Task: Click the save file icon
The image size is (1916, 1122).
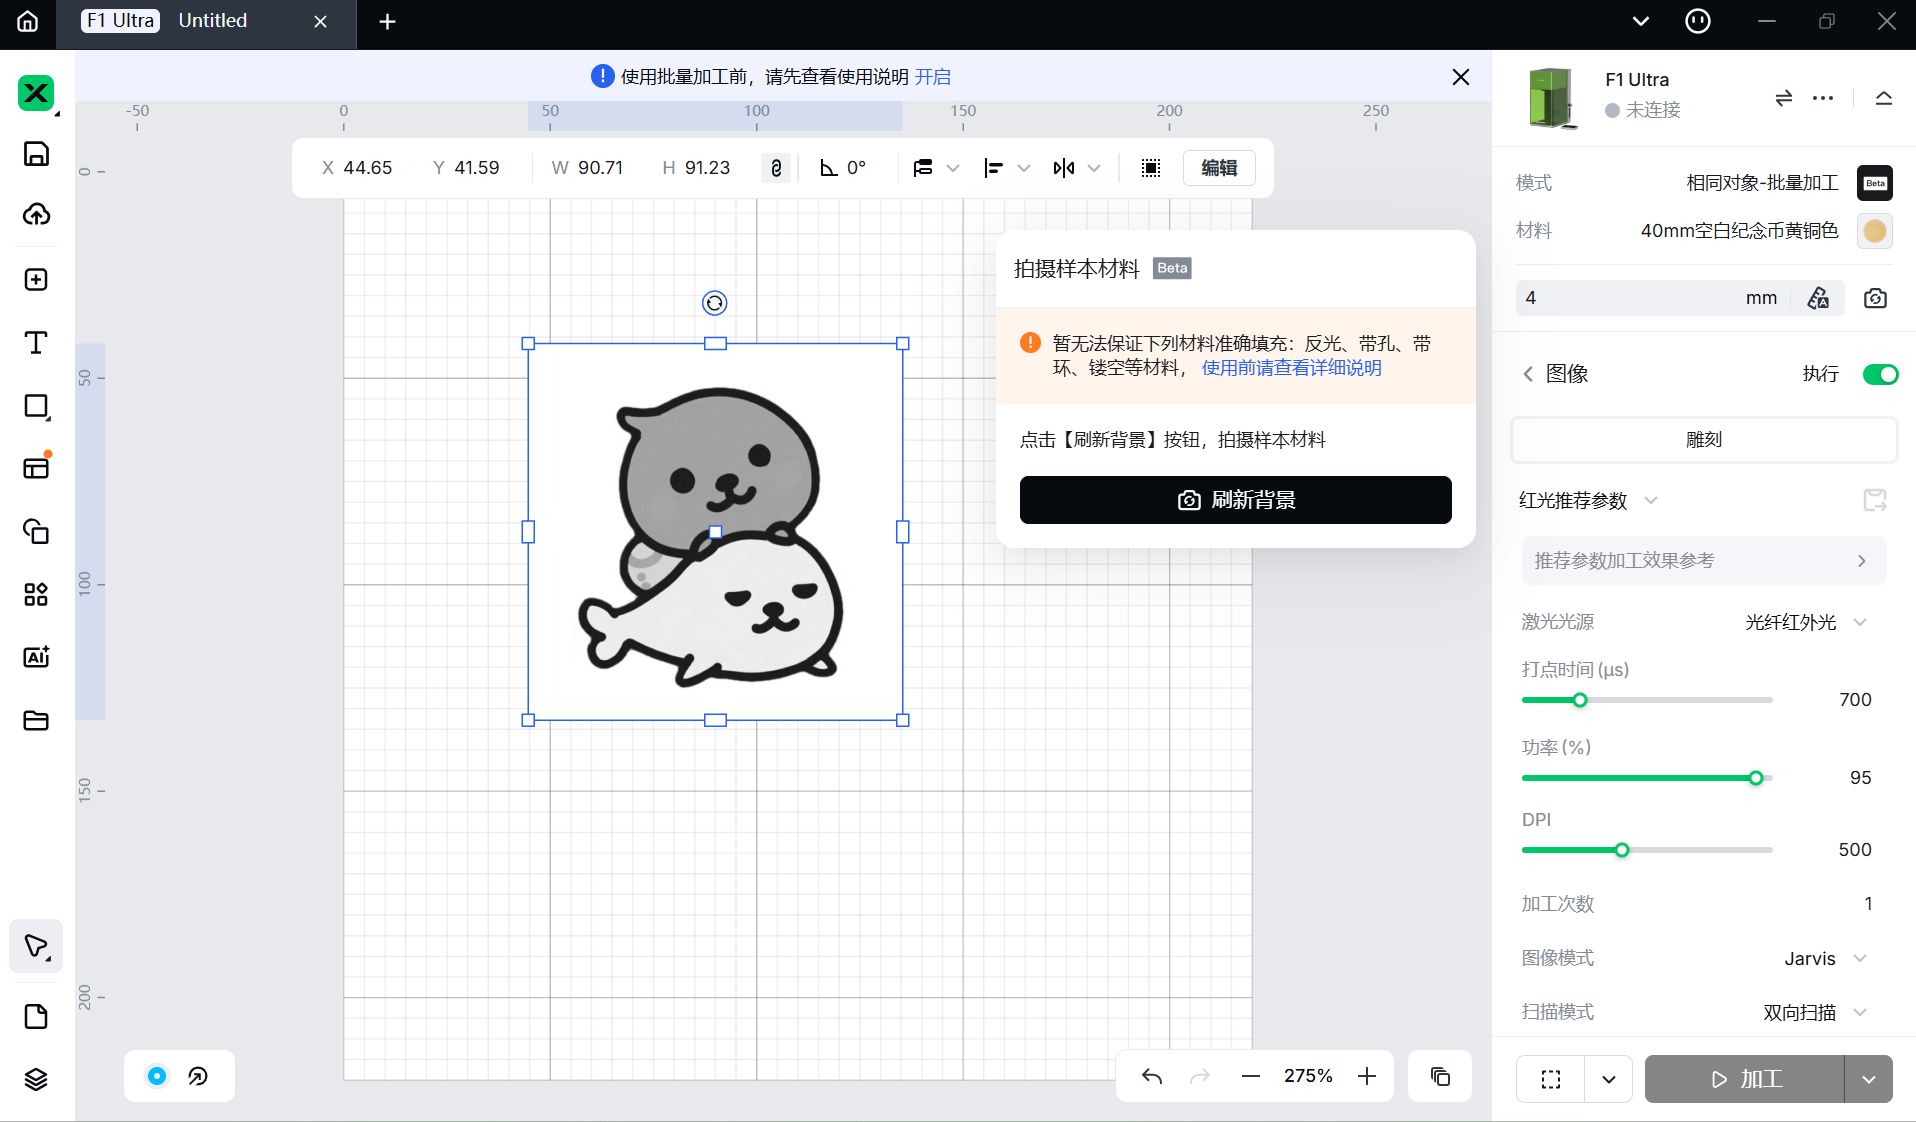Action: (x=36, y=153)
